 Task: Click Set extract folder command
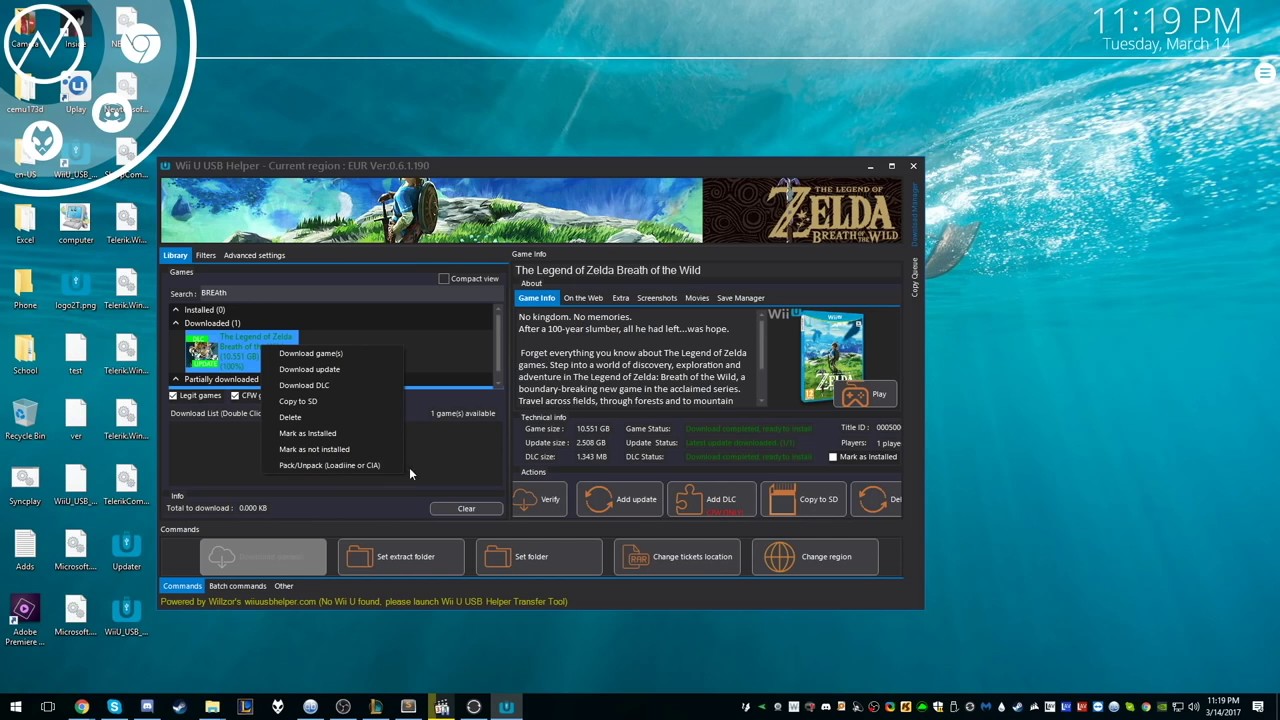point(401,557)
